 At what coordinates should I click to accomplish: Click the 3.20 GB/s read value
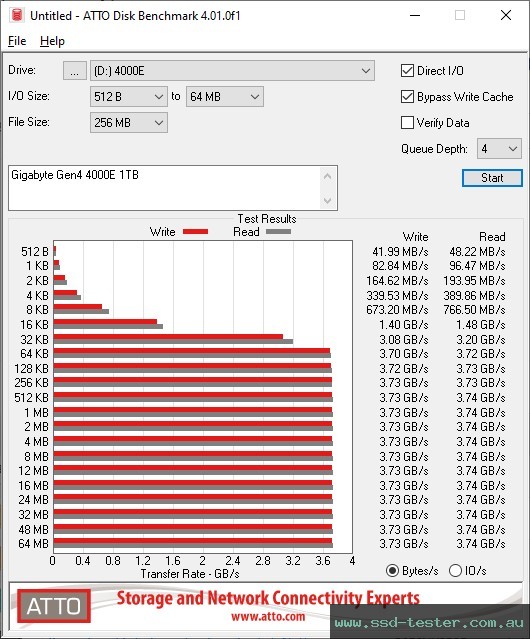click(x=481, y=339)
